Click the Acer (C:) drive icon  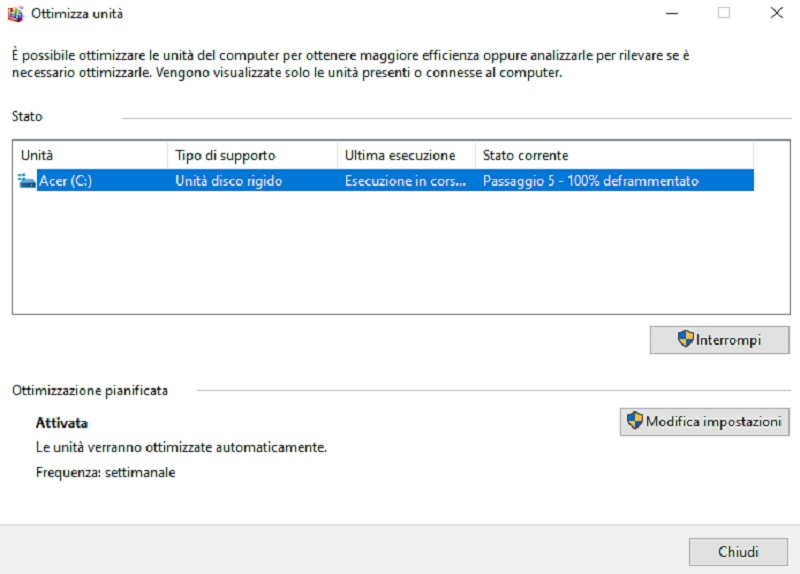(26, 181)
